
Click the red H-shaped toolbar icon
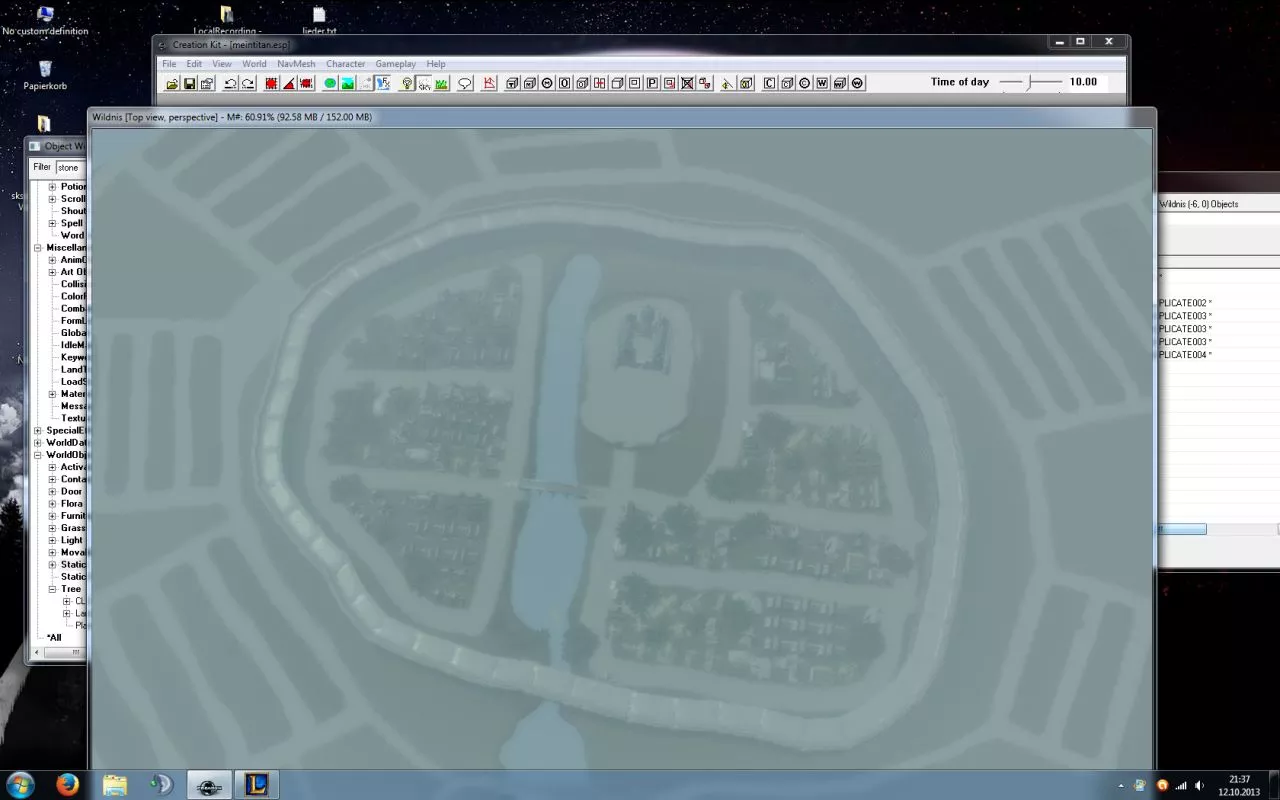[600, 83]
